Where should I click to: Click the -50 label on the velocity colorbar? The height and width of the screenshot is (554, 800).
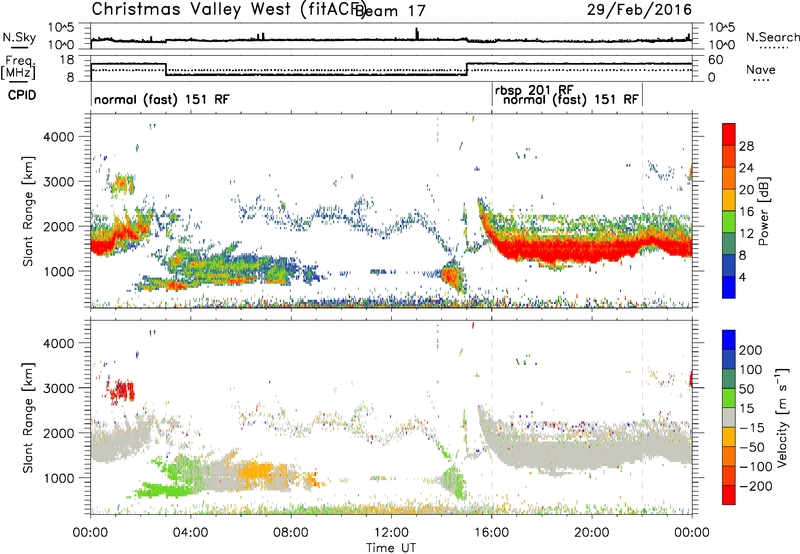[752, 447]
